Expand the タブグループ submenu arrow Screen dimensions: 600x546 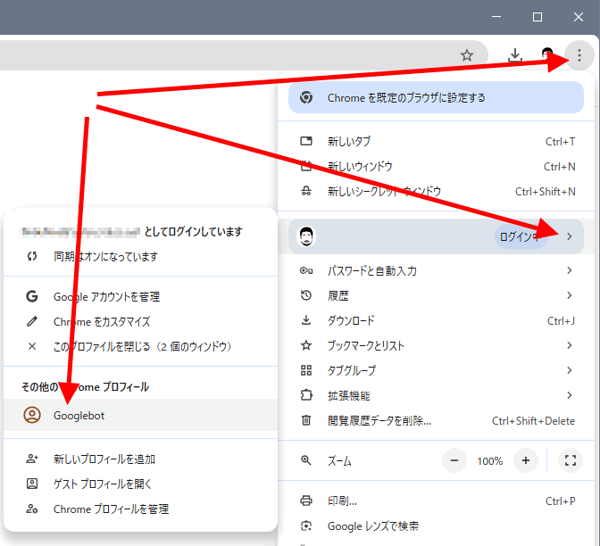pyautogui.click(x=569, y=370)
